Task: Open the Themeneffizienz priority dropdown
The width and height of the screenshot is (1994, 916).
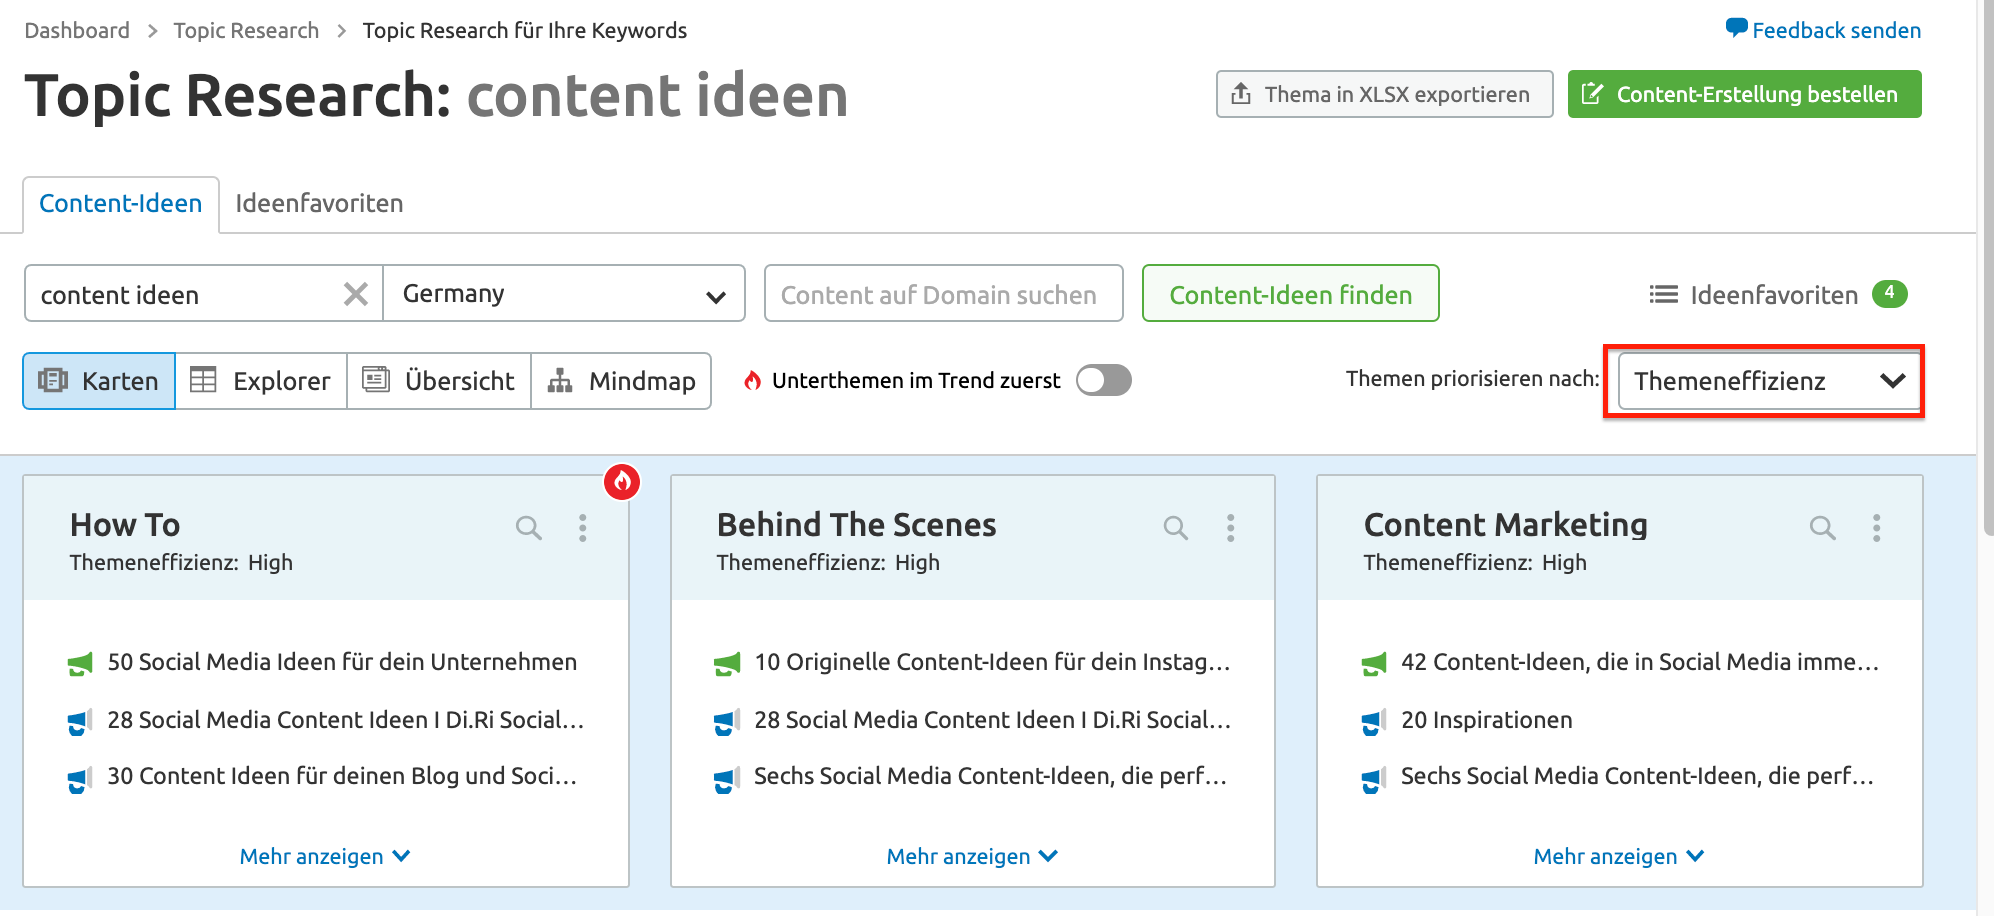Action: tap(1768, 381)
